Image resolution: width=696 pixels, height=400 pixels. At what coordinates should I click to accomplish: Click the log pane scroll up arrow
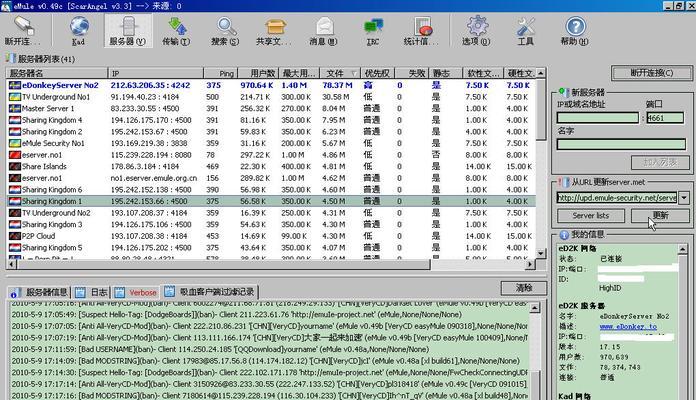click(535, 307)
